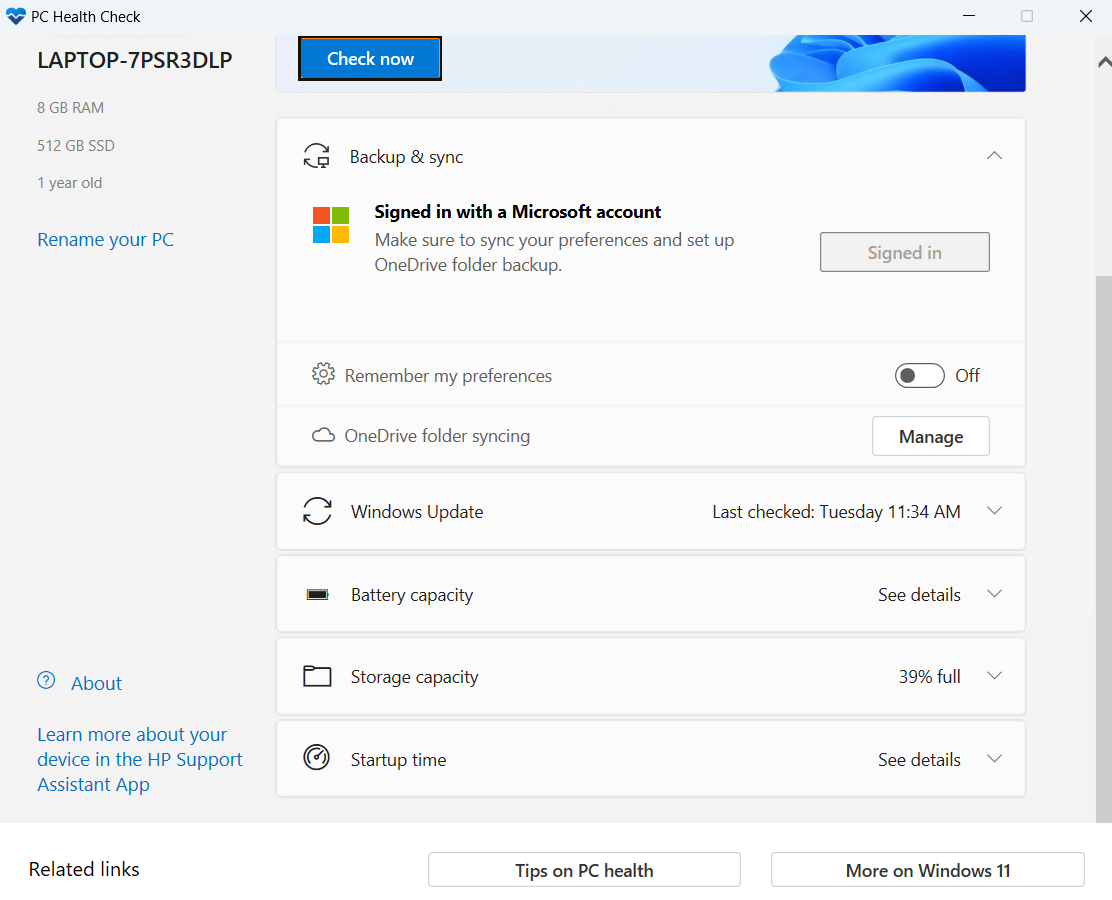Toggle Remember my preferences switch
1112x900 pixels.
[919, 375]
